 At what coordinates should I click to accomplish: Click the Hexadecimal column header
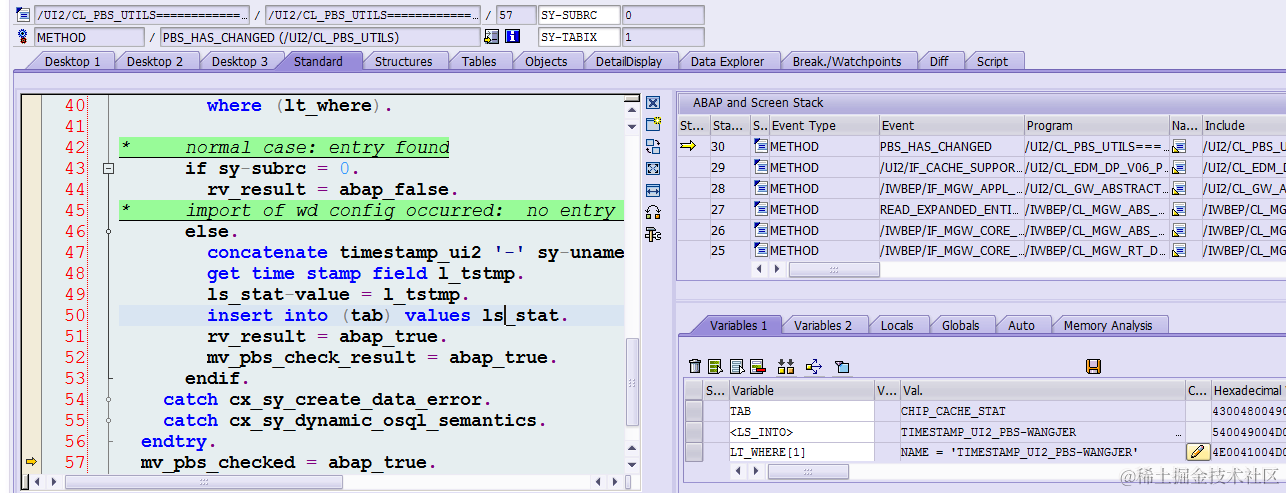[1248, 390]
